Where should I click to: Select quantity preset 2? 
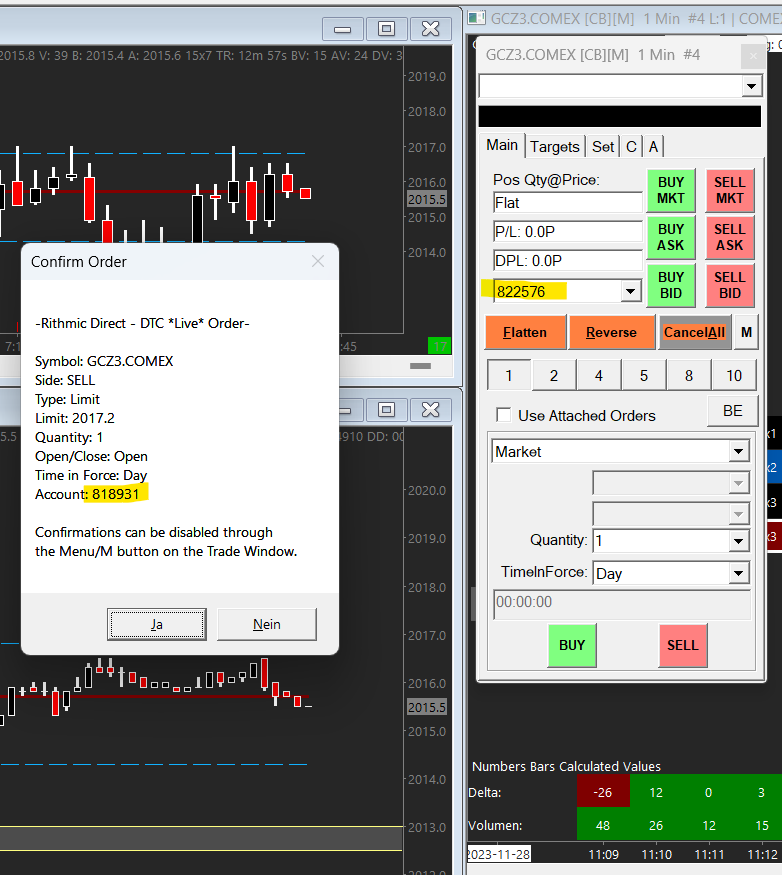tap(554, 376)
